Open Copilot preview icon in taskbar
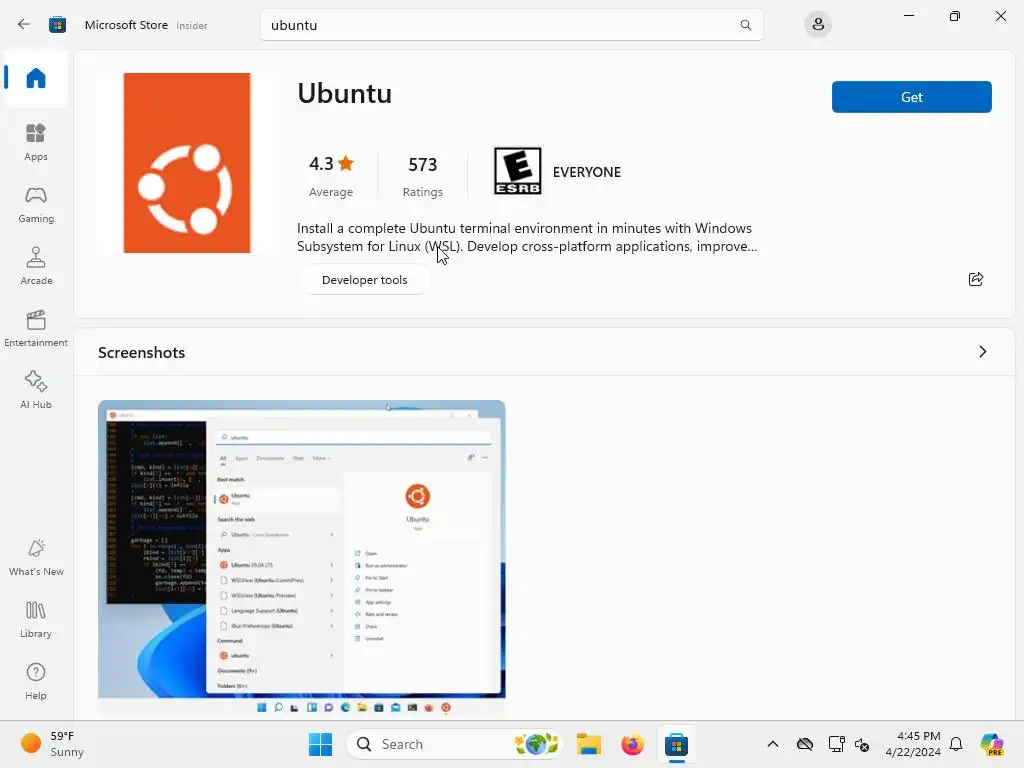 (x=992, y=744)
